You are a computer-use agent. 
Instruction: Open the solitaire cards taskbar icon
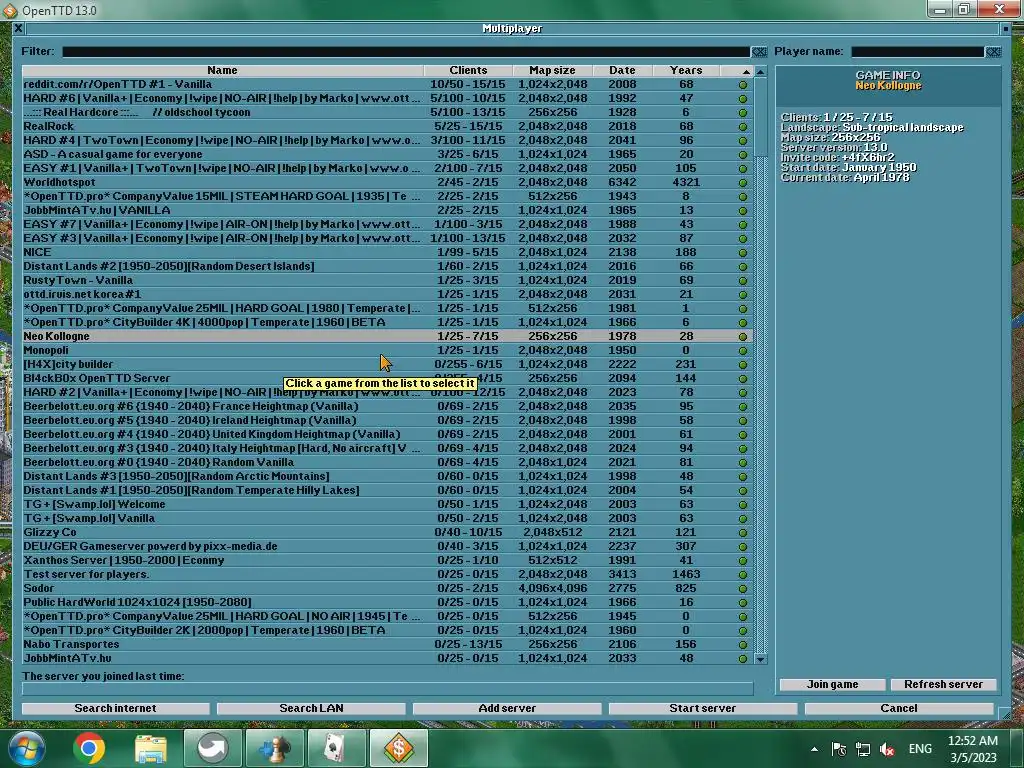point(337,748)
